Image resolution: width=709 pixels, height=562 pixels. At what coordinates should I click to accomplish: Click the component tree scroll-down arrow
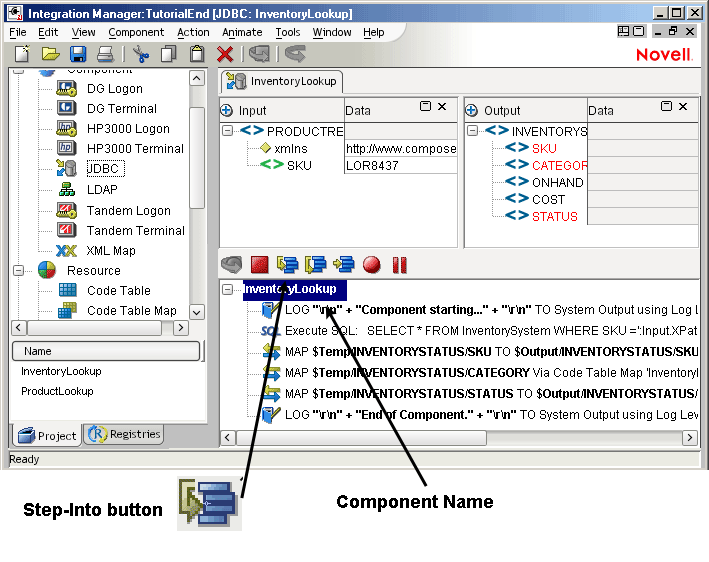pyautogui.click(x=197, y=312)
